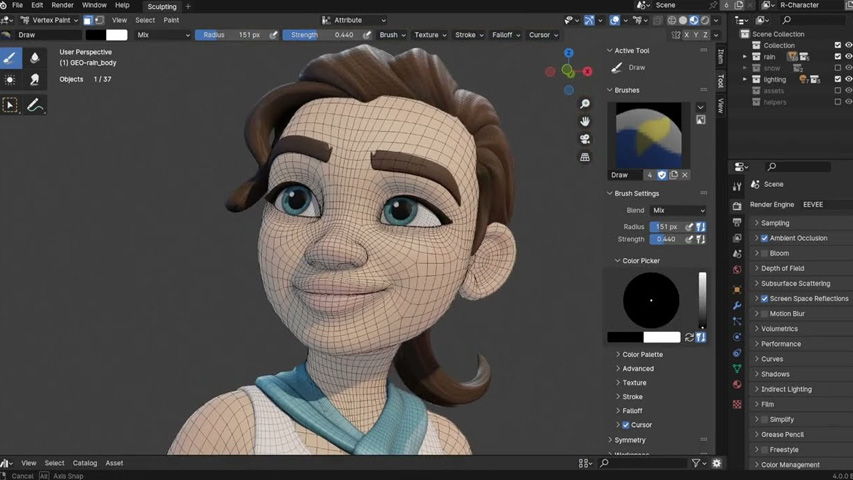The image size is (853, 480).
Task: Toggle camera view icon
Action: coord(585,139)
